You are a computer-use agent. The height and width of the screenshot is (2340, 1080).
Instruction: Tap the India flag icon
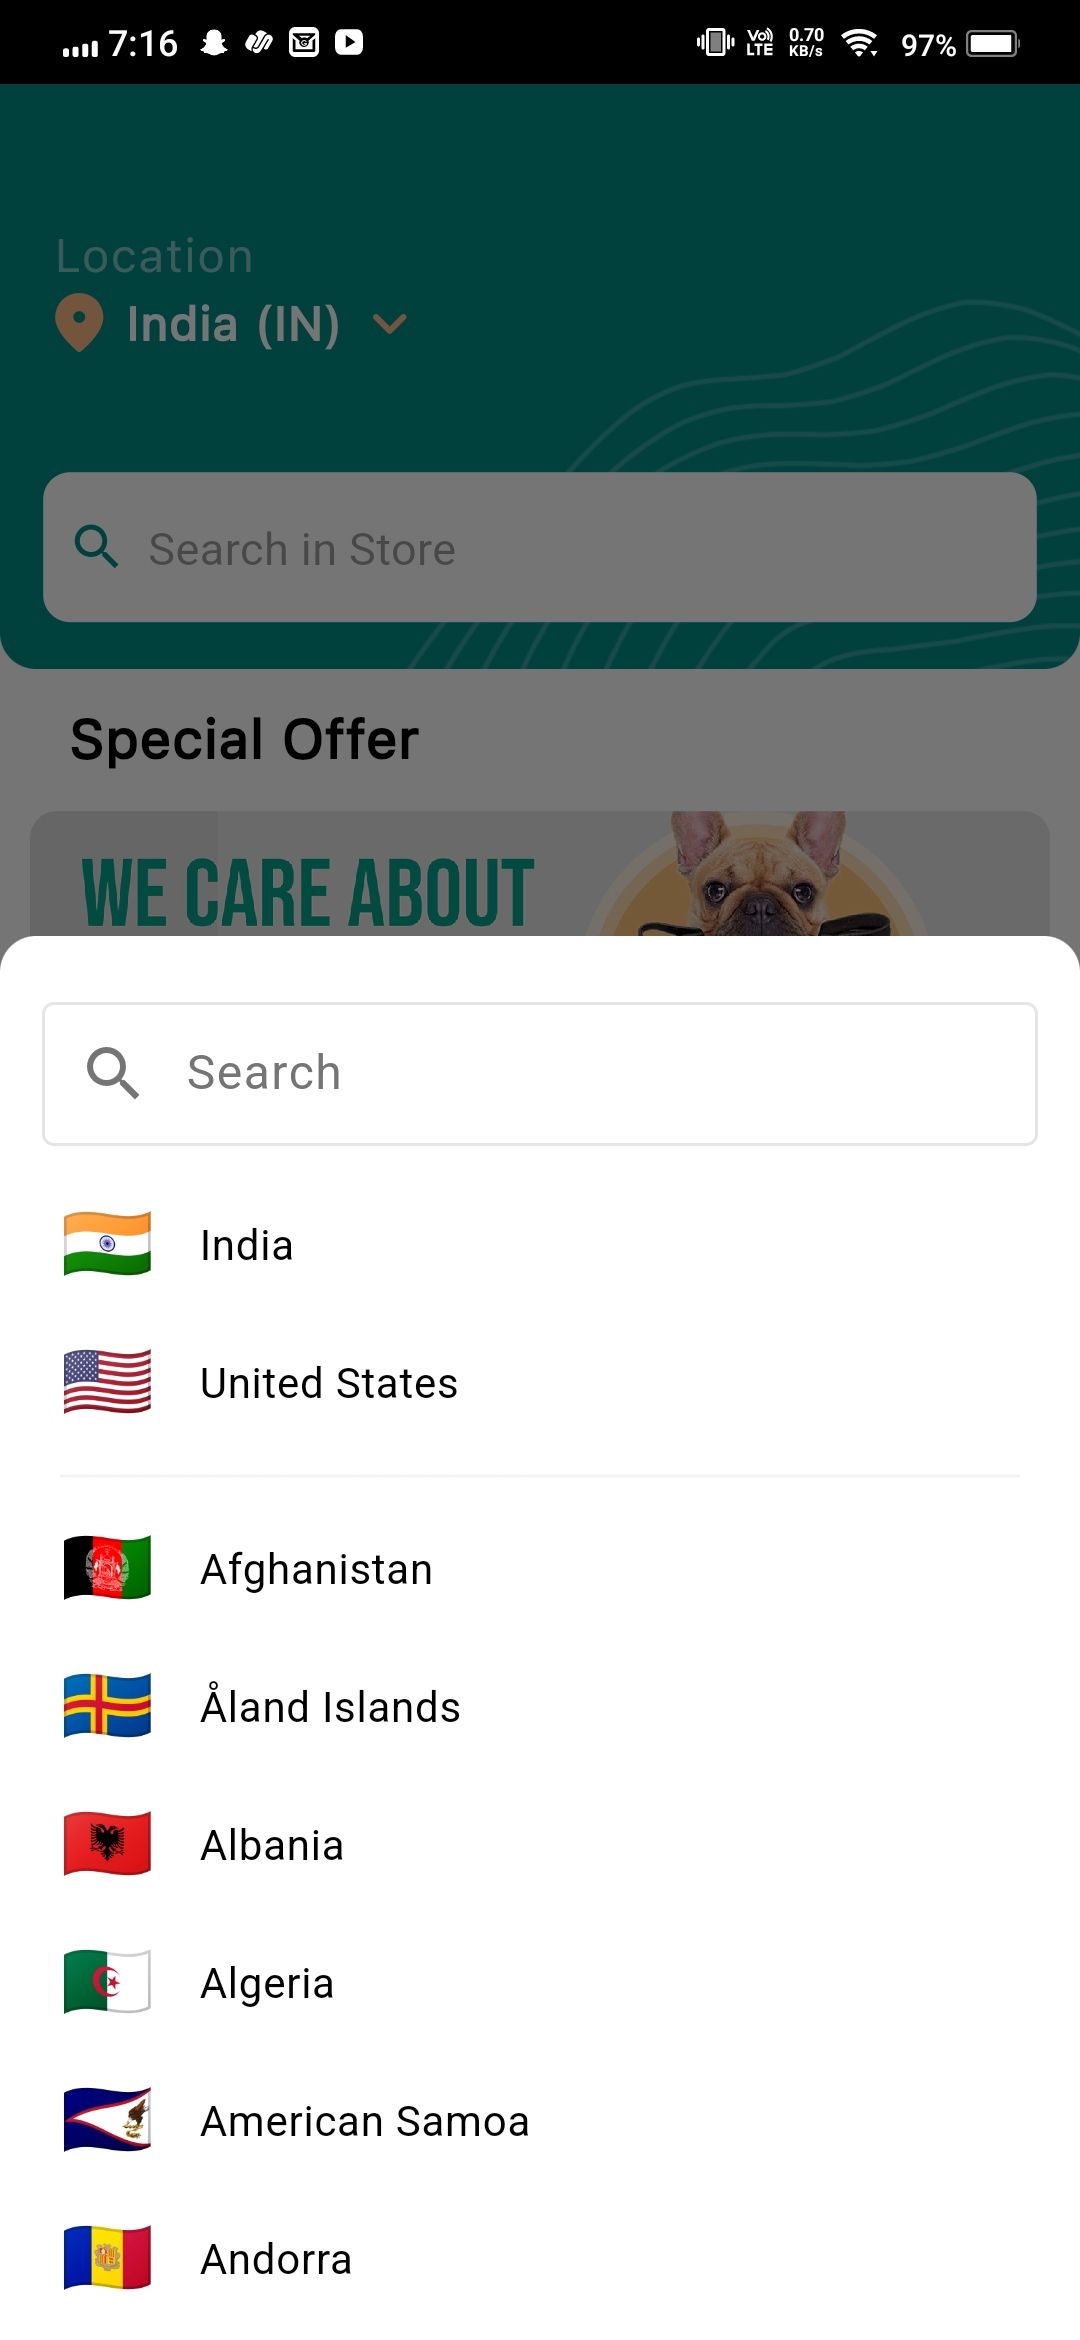107,1244
